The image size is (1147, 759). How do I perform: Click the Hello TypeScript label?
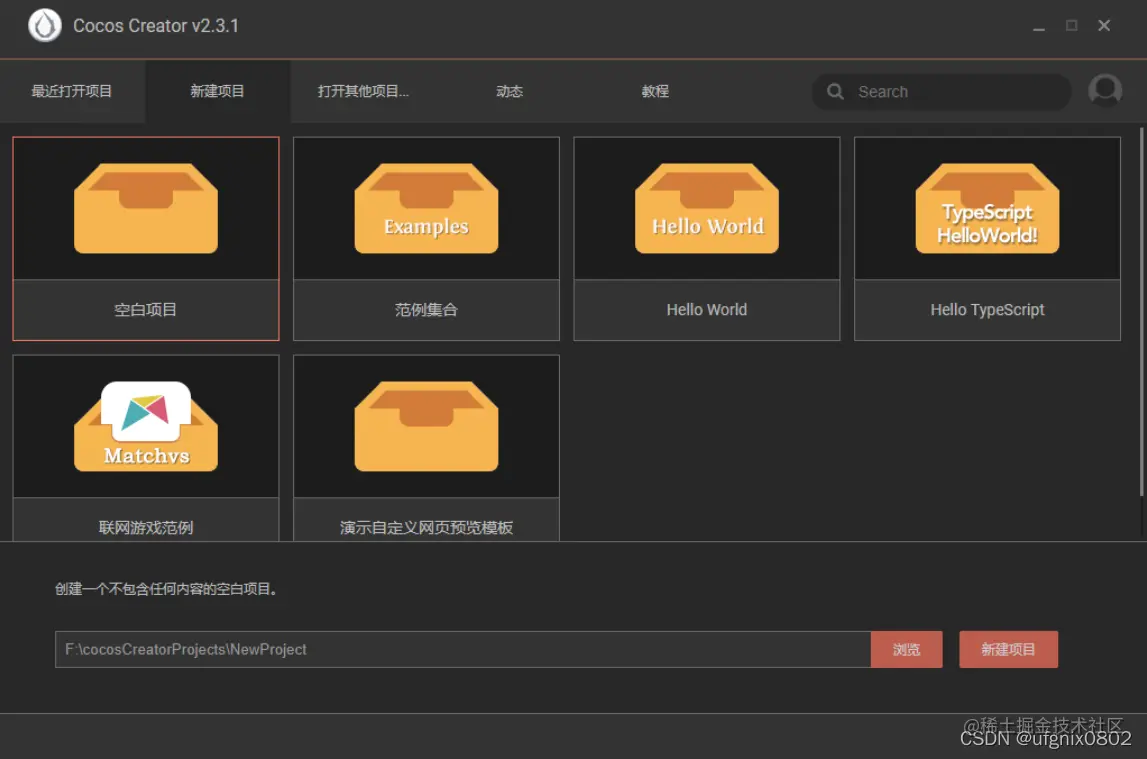(x=988, y=310)
